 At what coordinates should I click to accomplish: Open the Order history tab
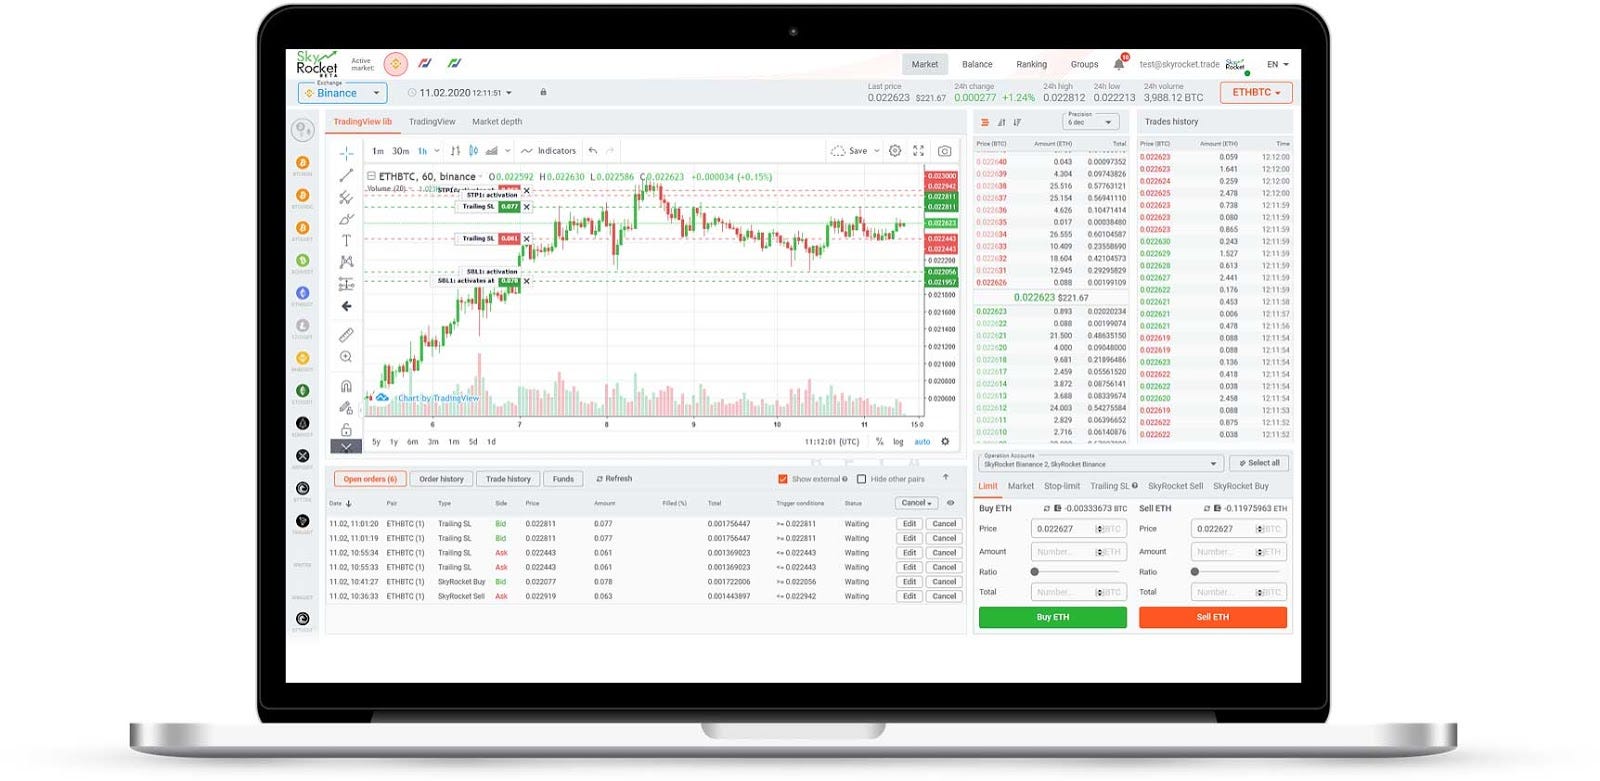point(441,479)
